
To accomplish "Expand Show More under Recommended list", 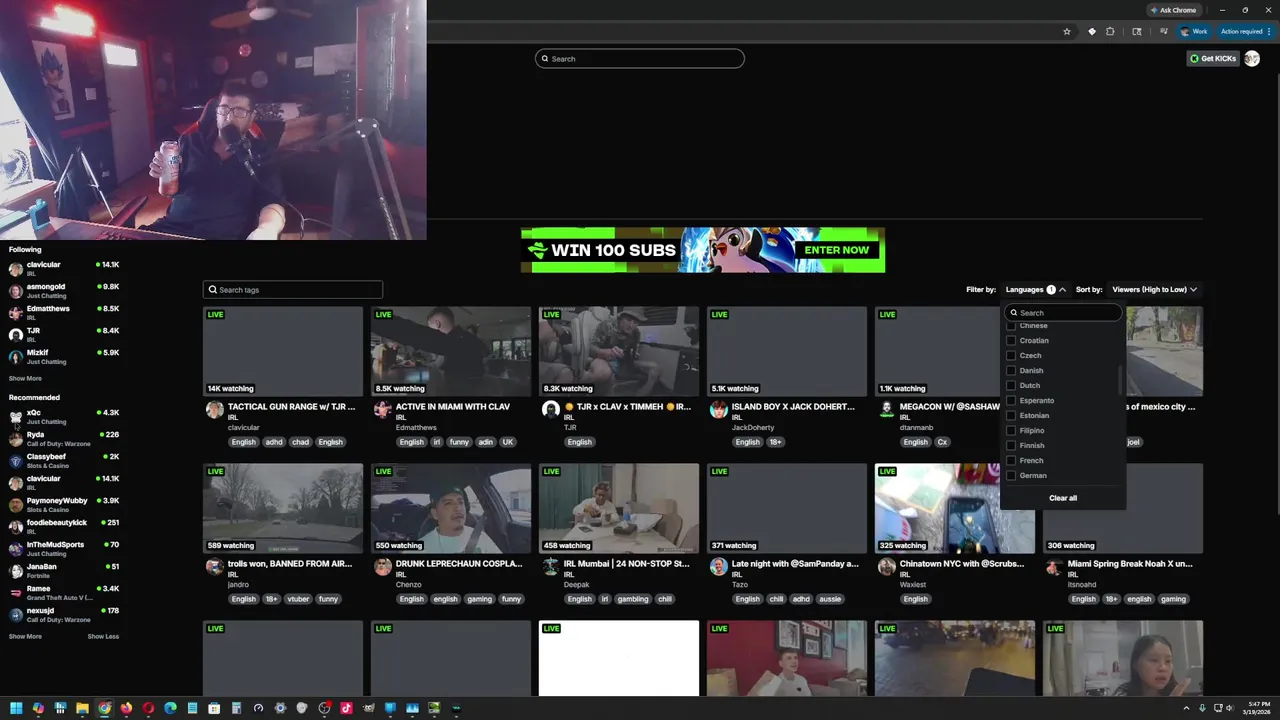I will (25, 636).
